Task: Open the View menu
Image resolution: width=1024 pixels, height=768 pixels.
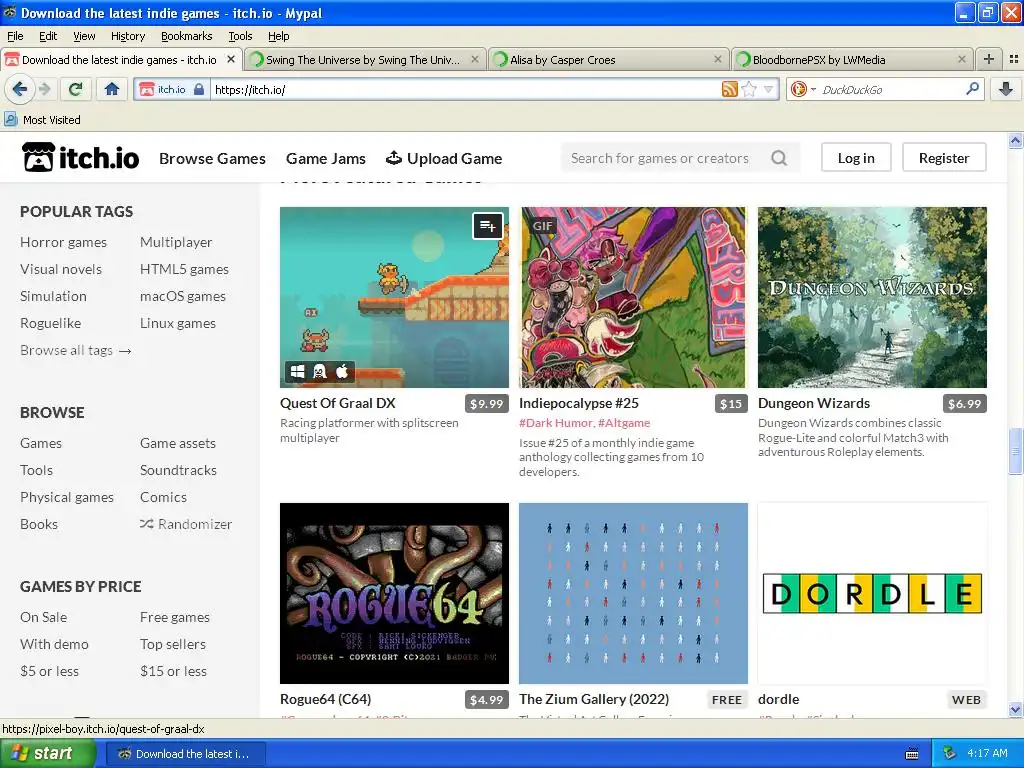Action: coord(84,36)
